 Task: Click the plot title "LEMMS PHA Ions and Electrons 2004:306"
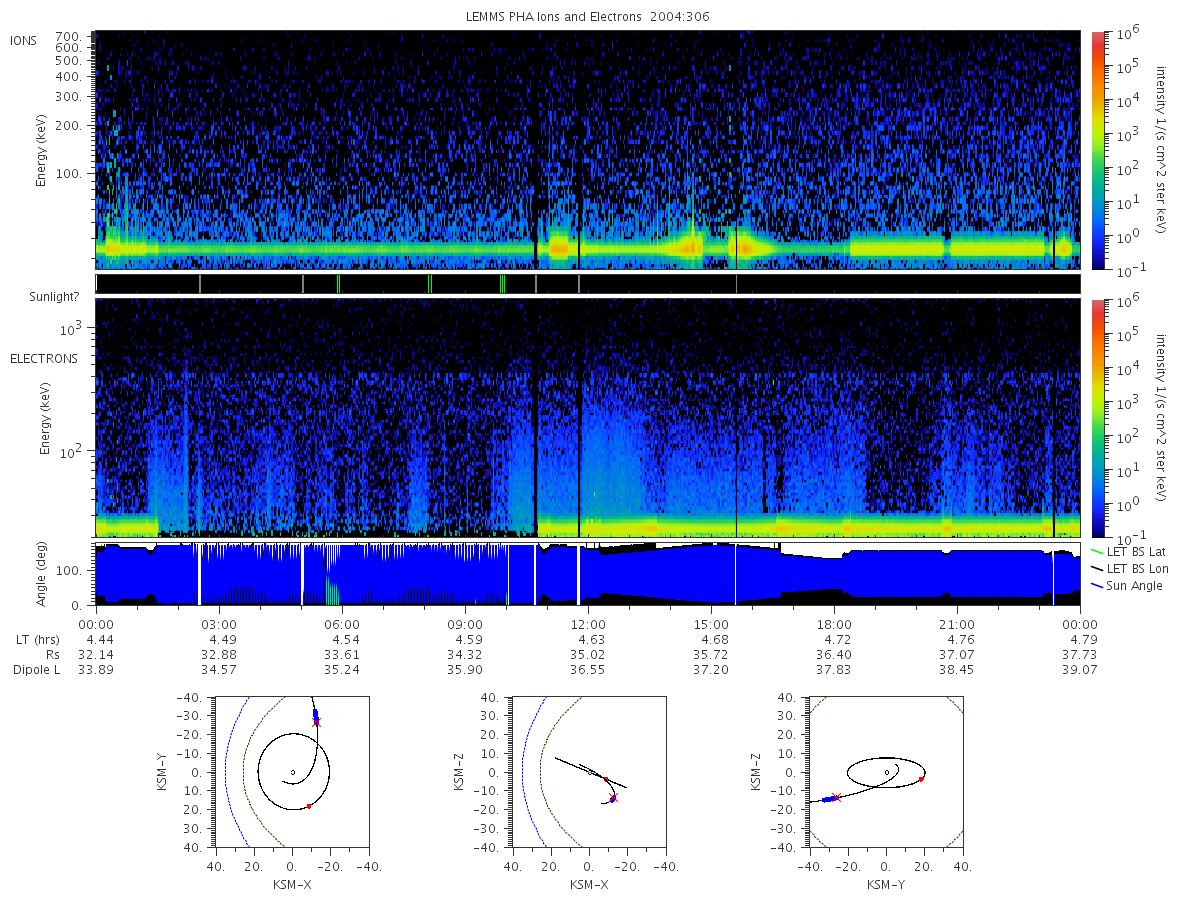pos(588,17)
